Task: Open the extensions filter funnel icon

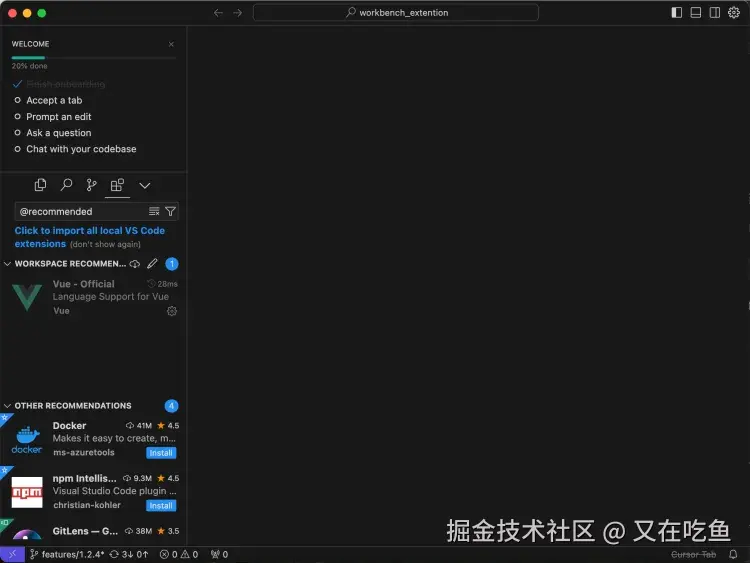Action: tap(170, 211)
